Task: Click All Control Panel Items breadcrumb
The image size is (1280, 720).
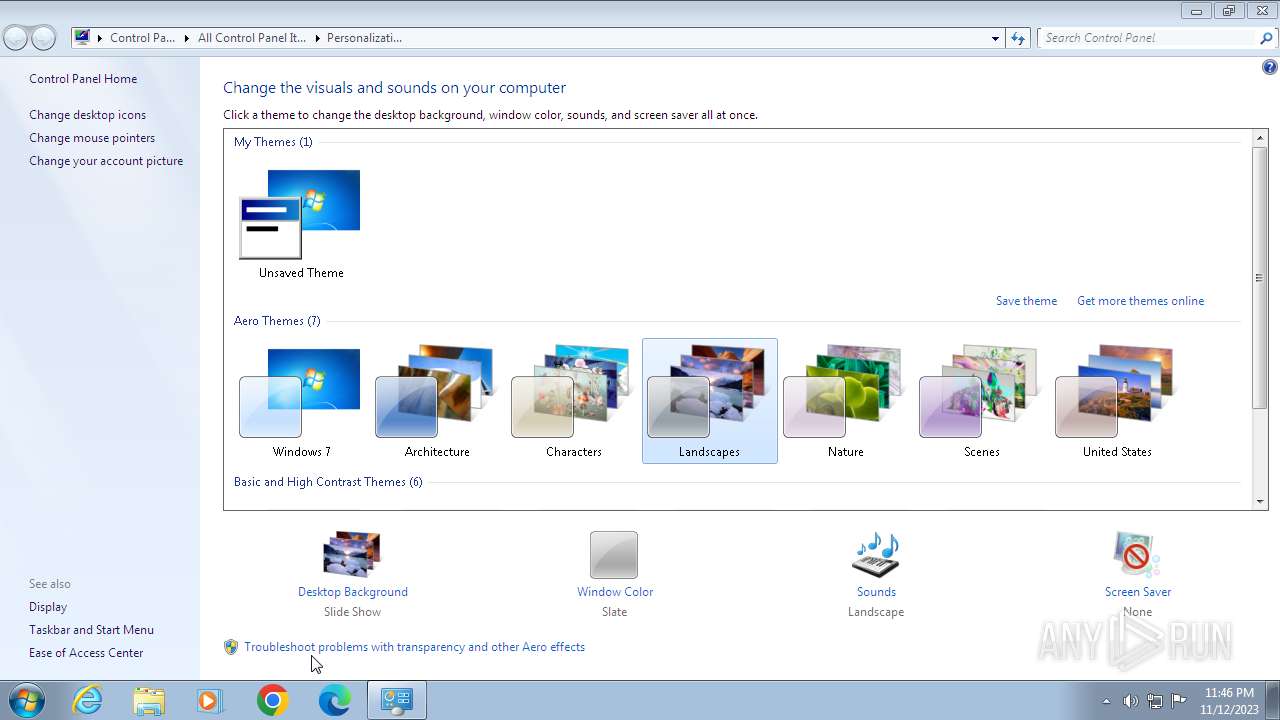Action: click(x=252, y=38)
